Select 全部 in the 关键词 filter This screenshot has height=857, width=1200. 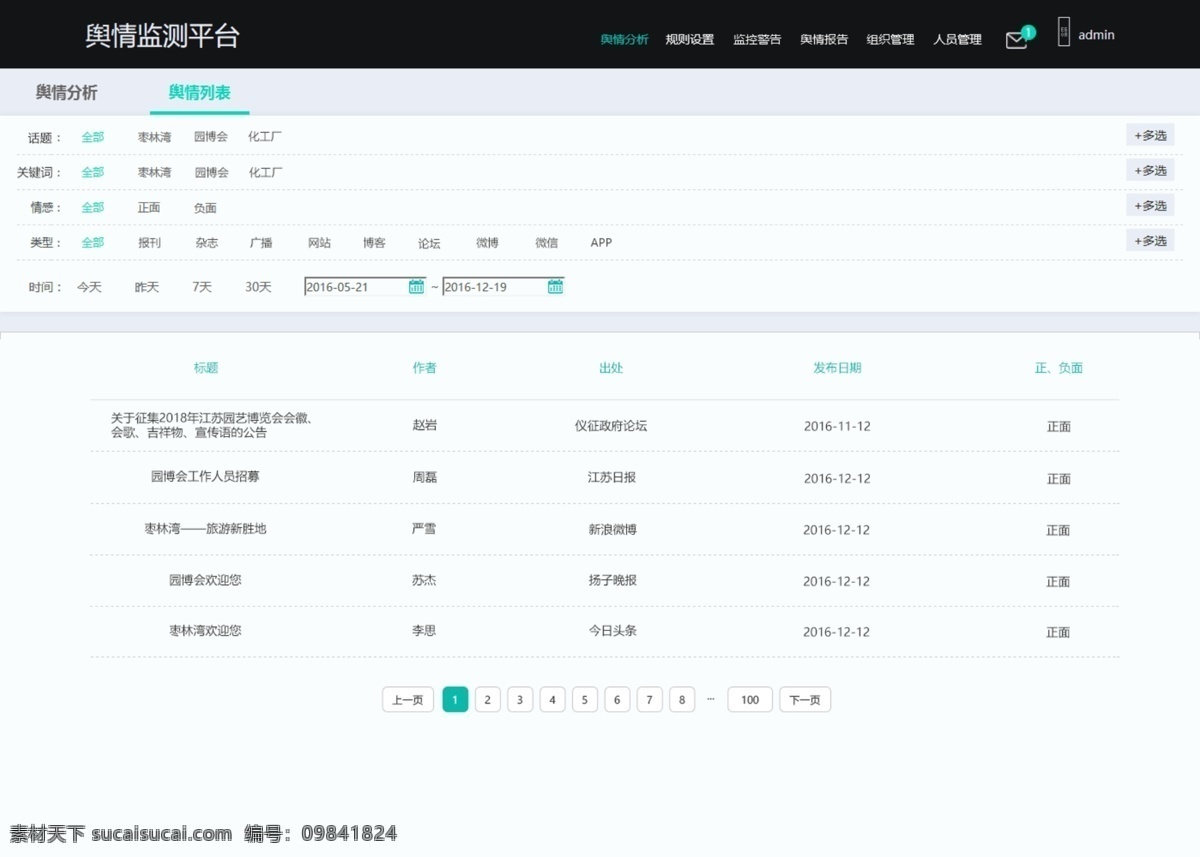pyautogui.click(x=93, y=172)
